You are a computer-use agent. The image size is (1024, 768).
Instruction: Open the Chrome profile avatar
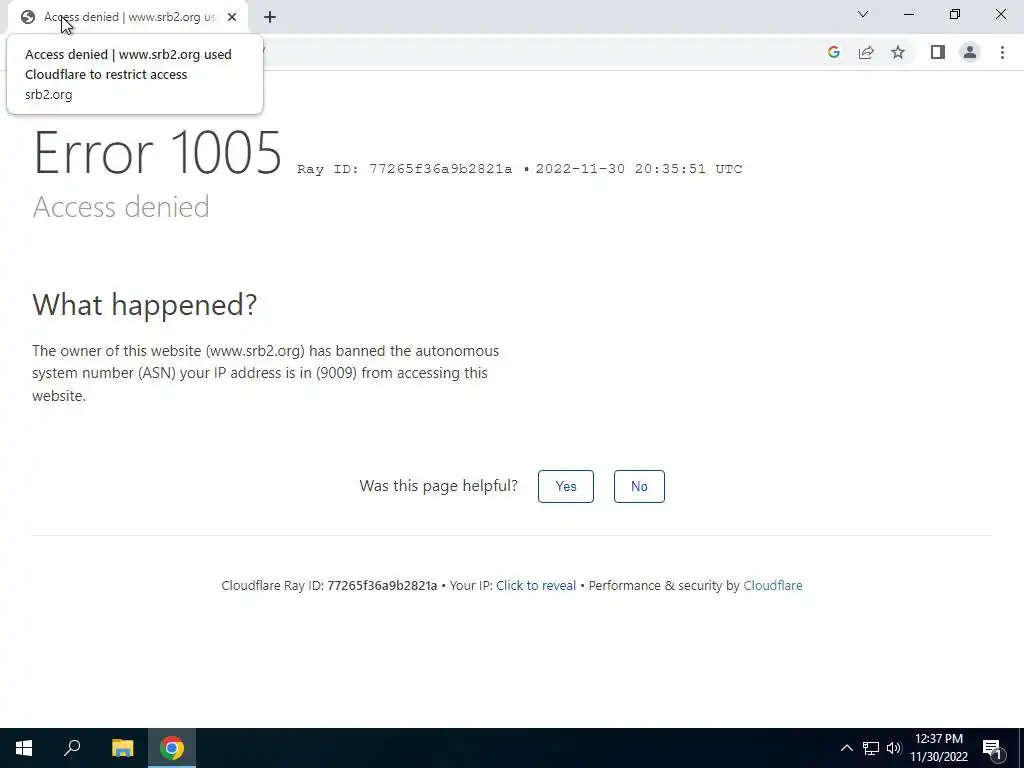tap(970, 52)
